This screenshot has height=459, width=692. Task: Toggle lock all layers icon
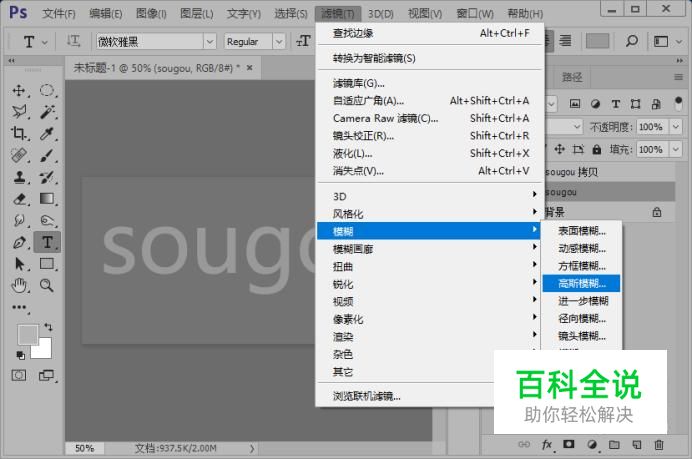pos(597,150)
